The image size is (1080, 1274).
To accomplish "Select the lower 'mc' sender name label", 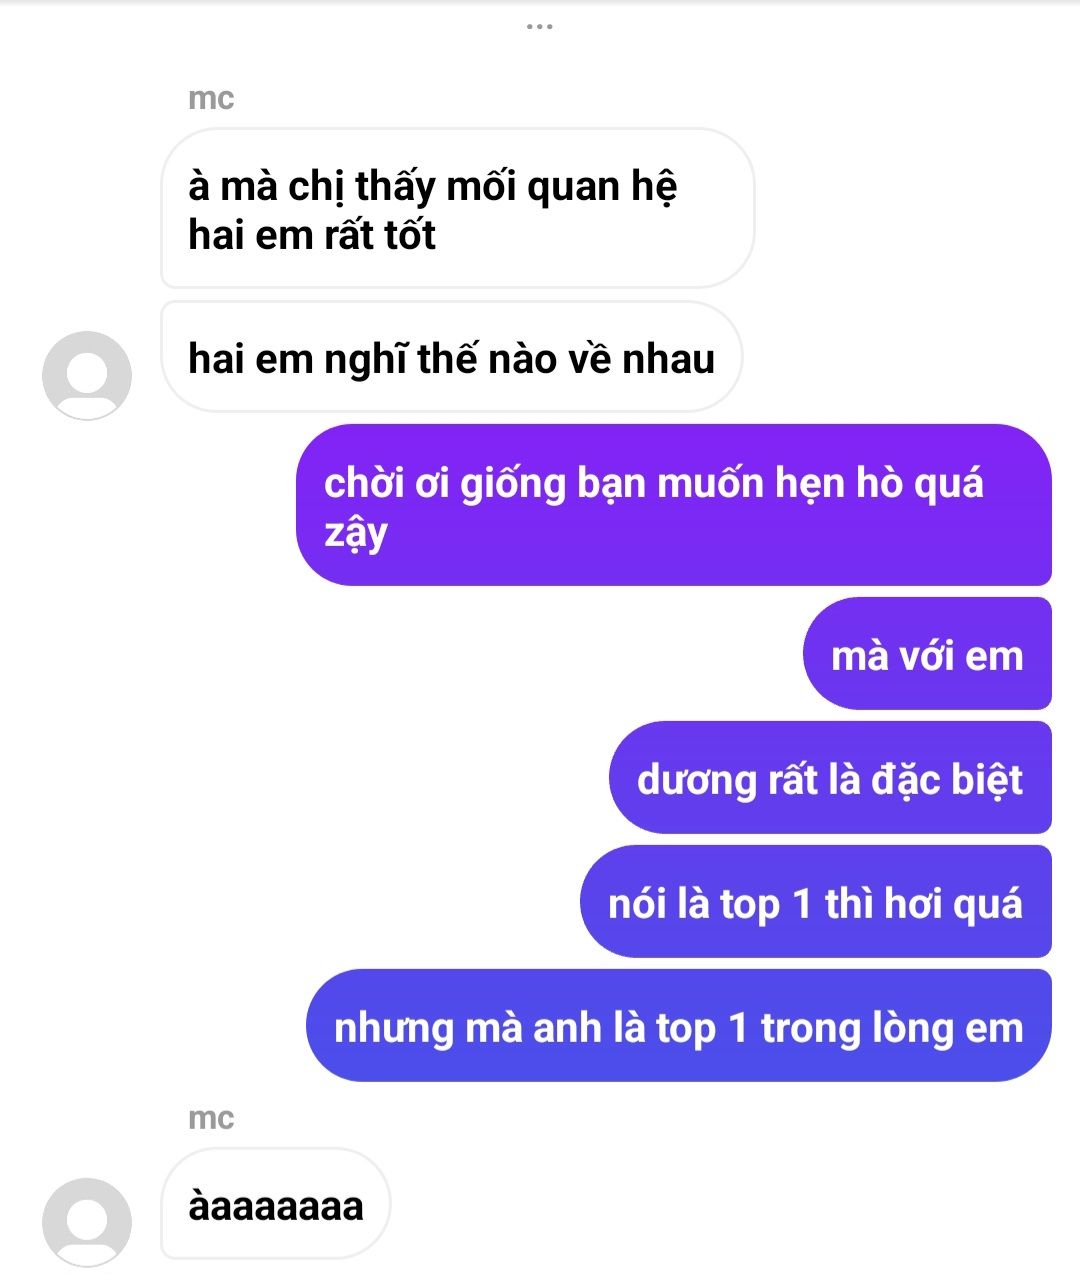I will tap(211, 1118).
